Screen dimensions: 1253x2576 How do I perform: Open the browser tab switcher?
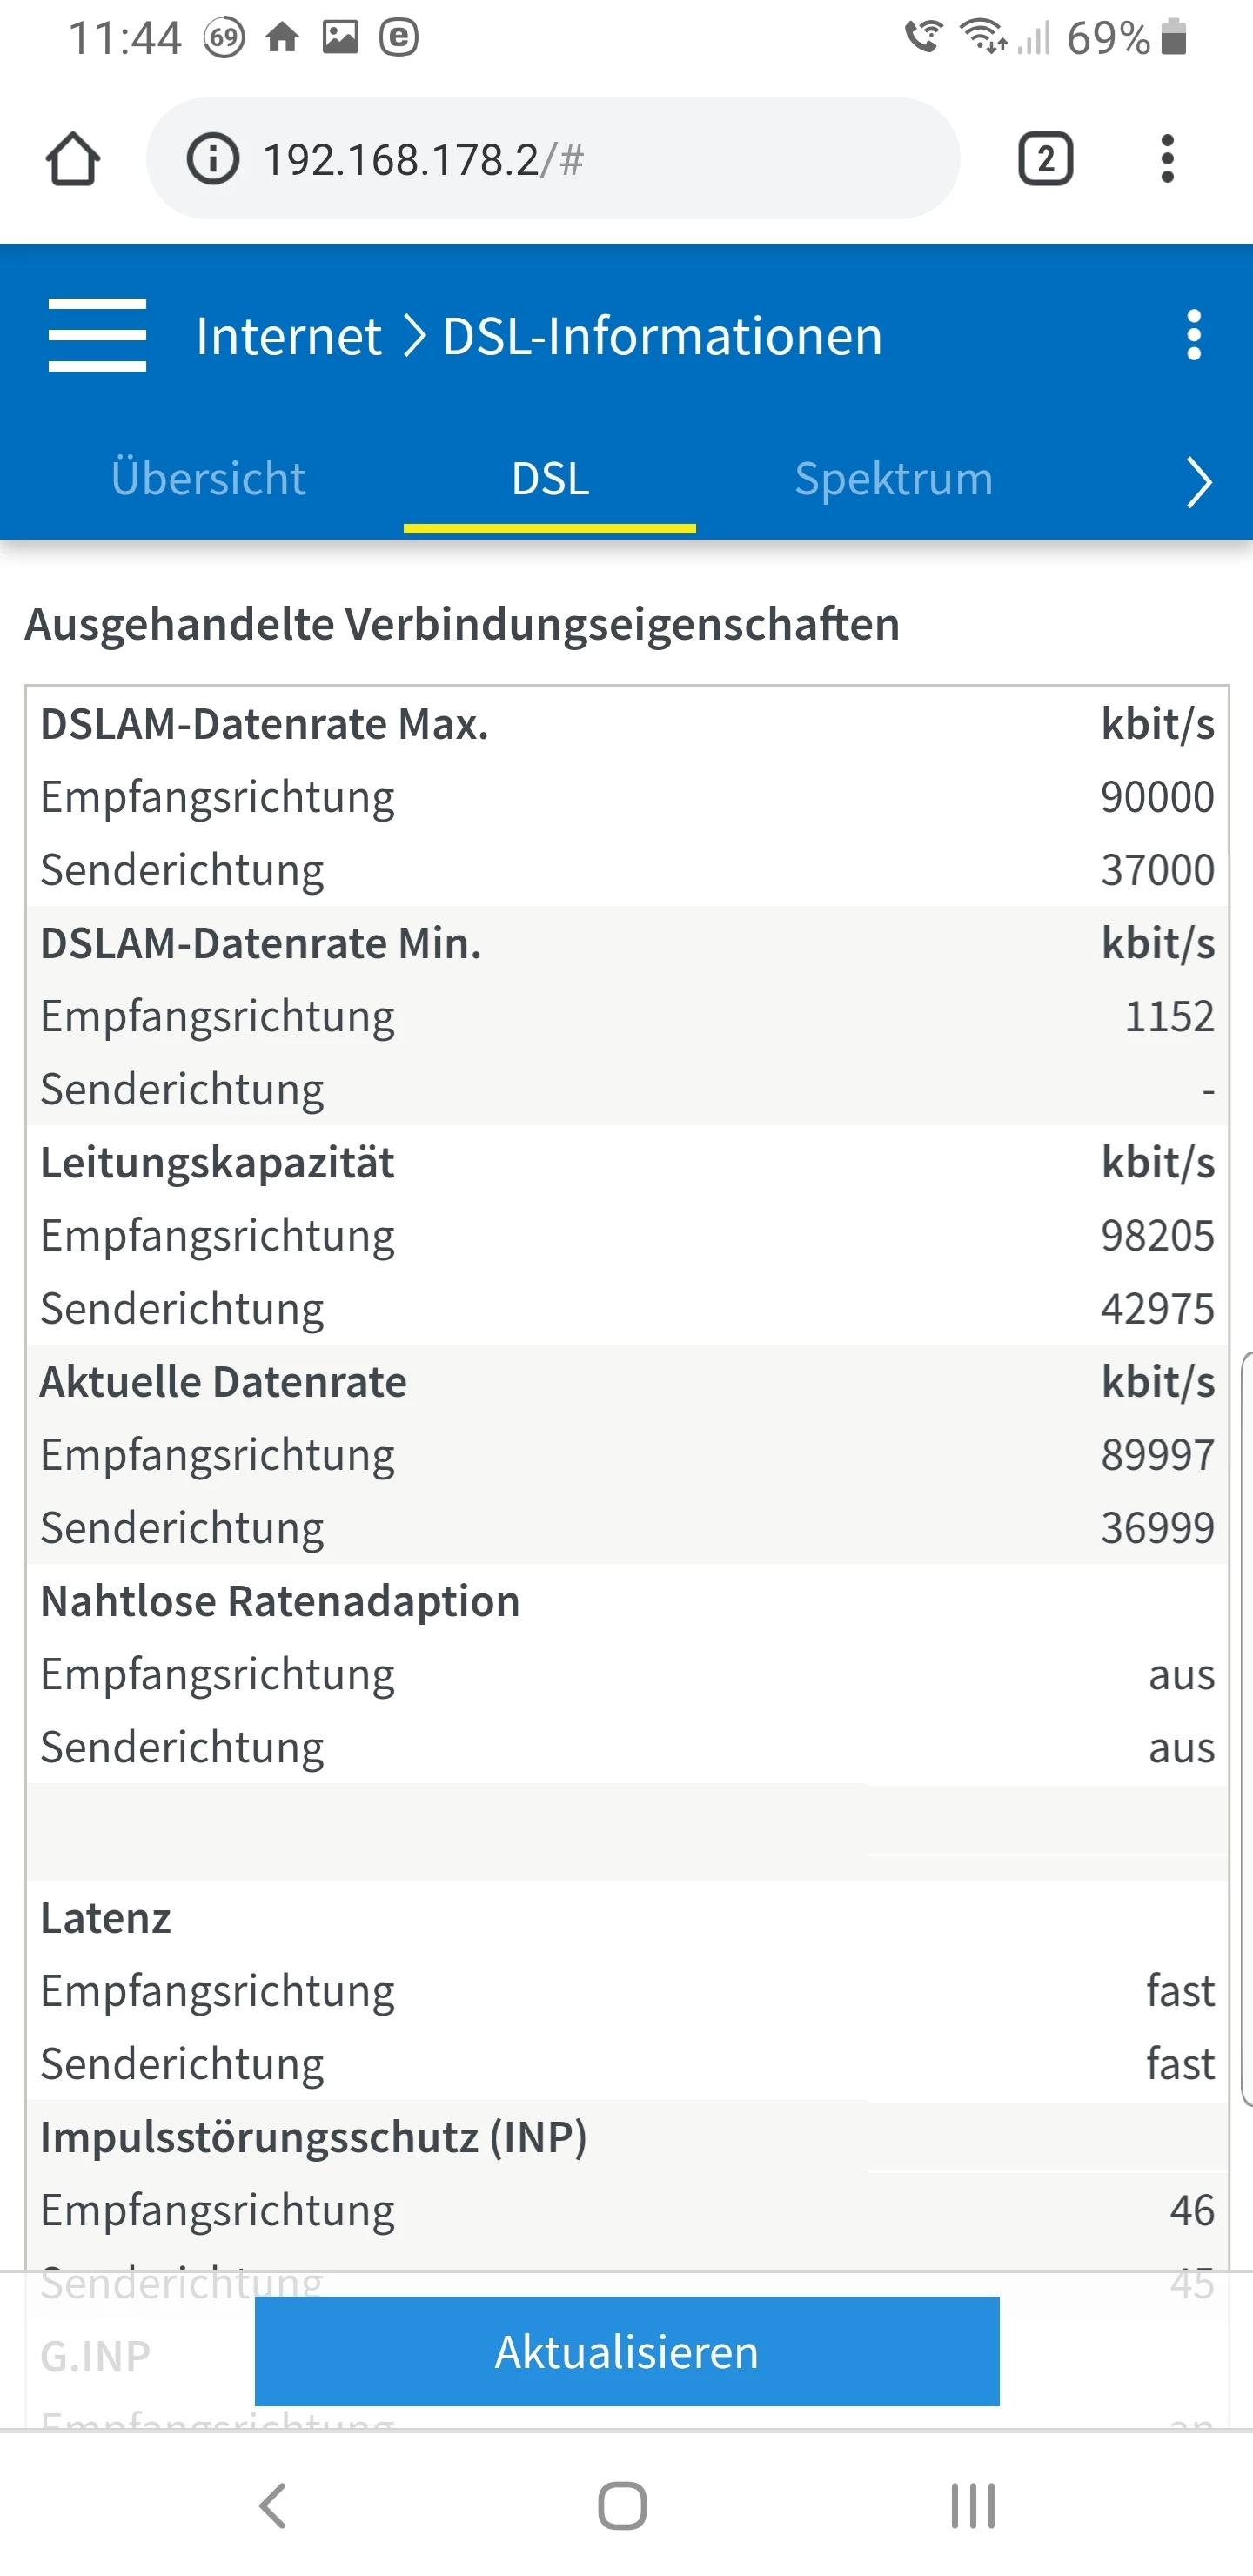[x=1045, y=159]
